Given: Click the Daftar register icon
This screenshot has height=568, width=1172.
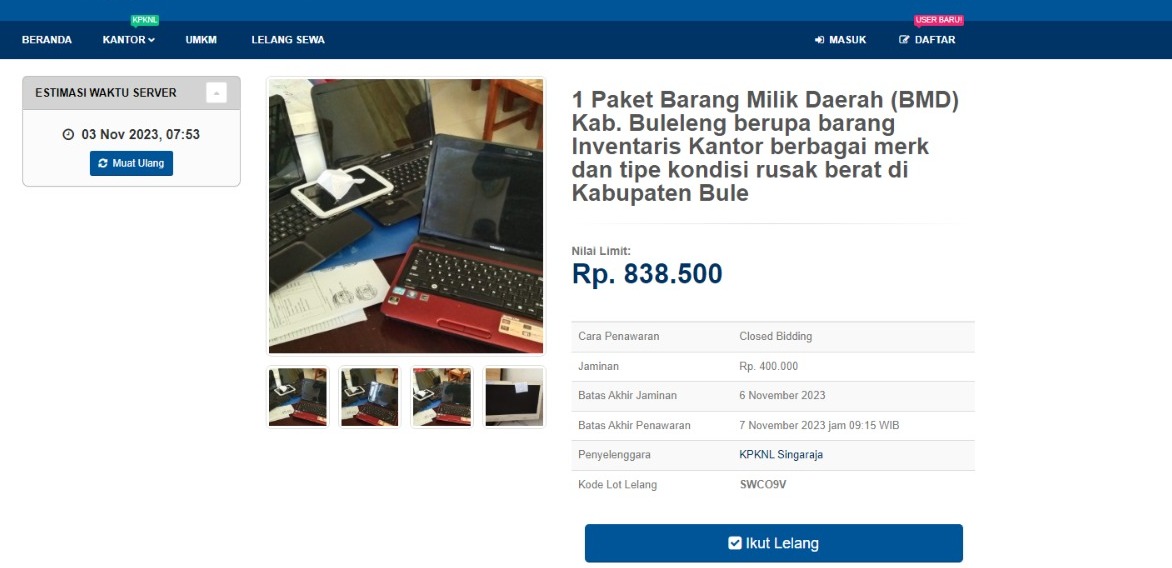Looking at the screenshot, I should point(904,40).
